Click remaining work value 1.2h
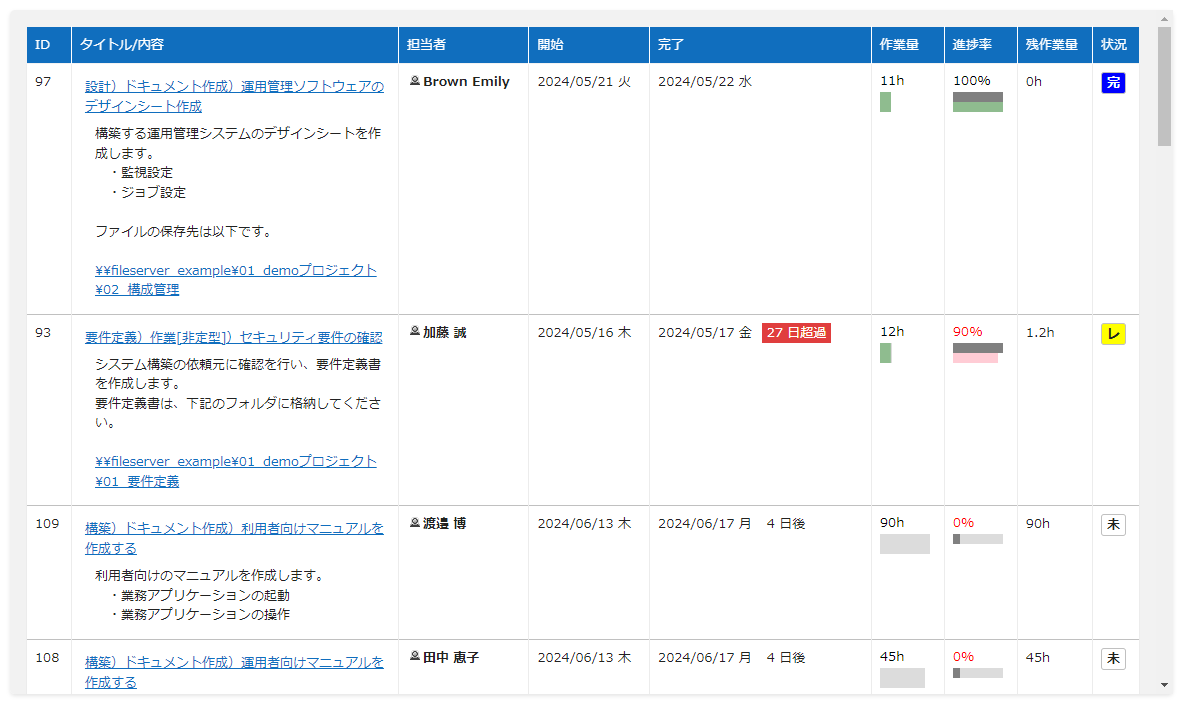Viewport: 1184px width, 704px height. pyautogui.click(x=1040, y=332)
